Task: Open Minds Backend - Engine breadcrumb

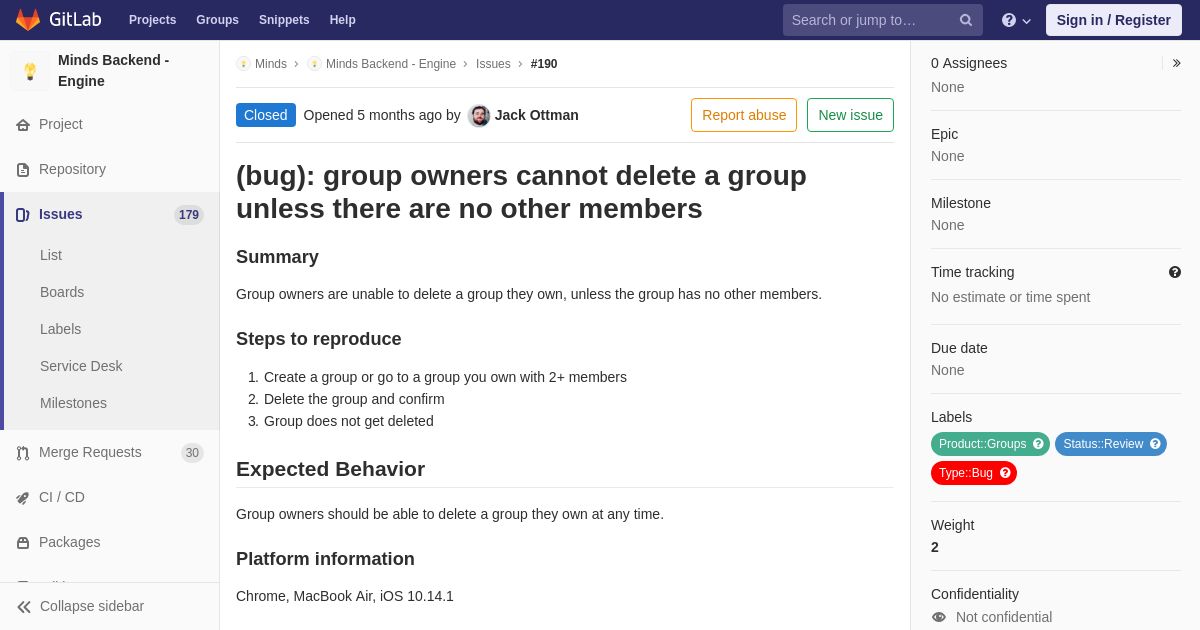Action: (391, 64)
